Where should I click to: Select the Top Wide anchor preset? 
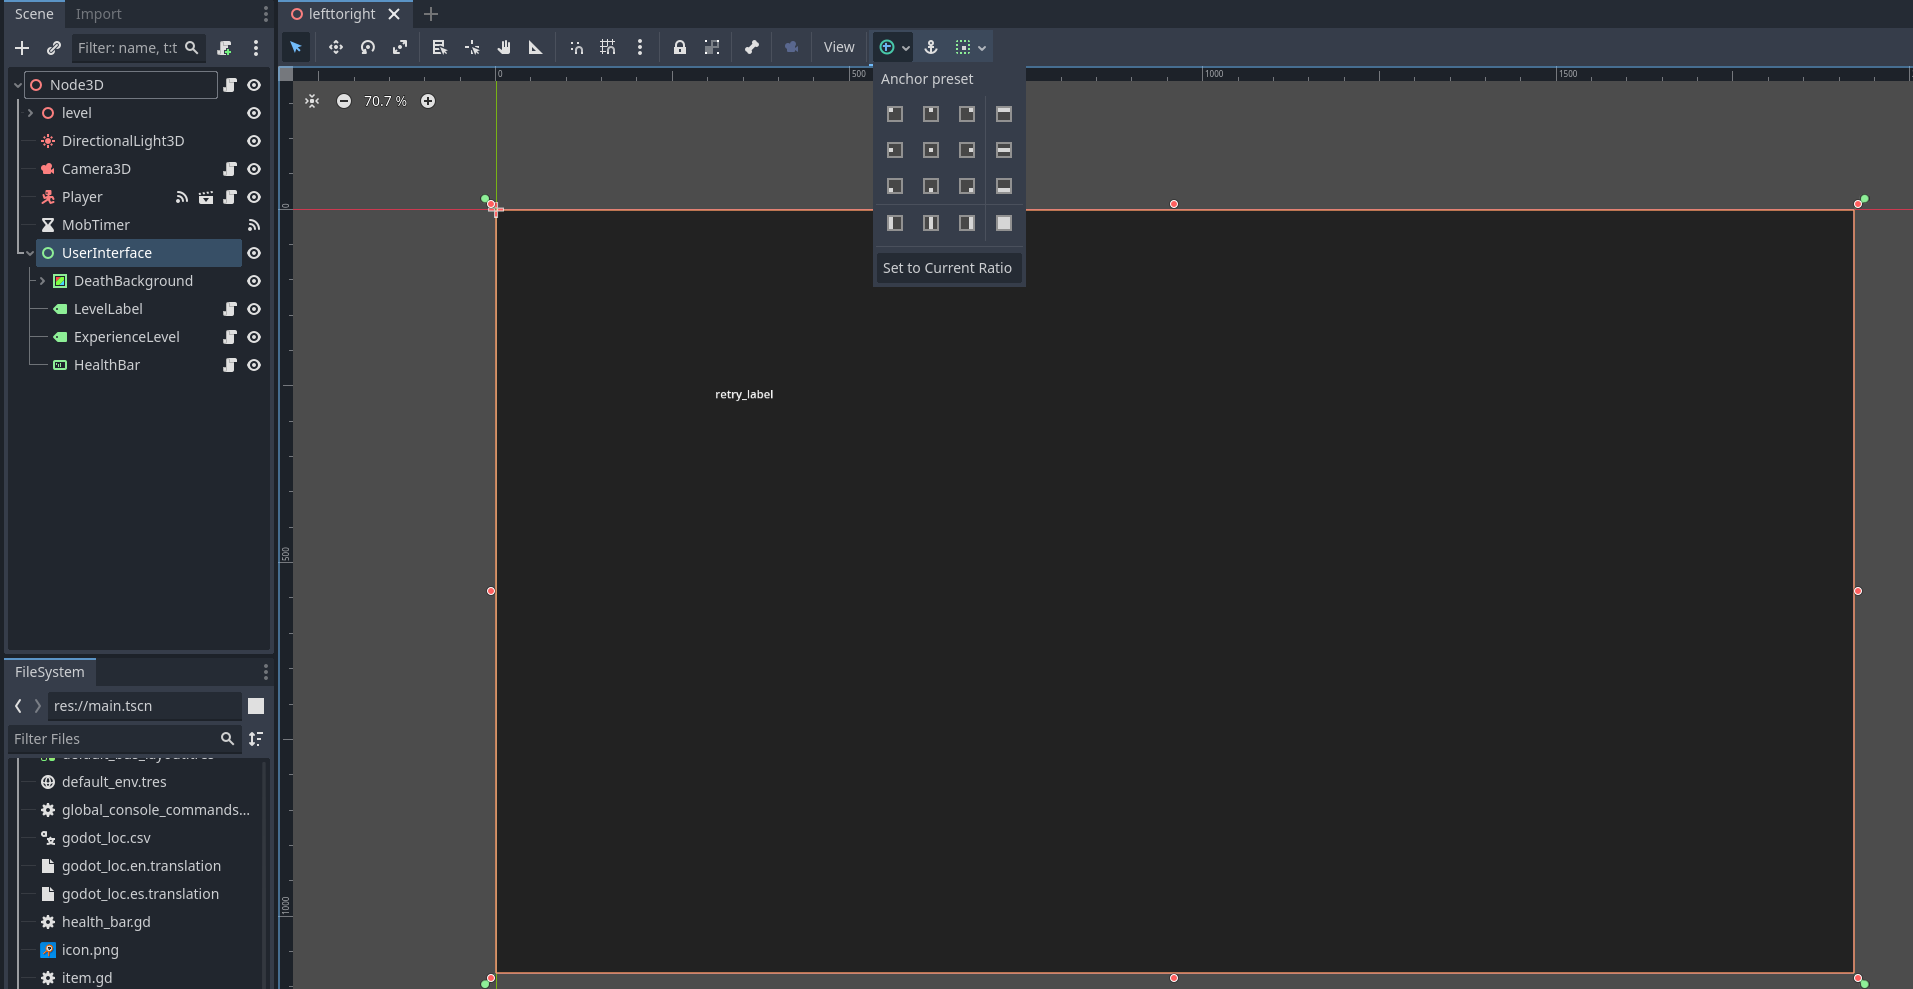point(1004,114)
